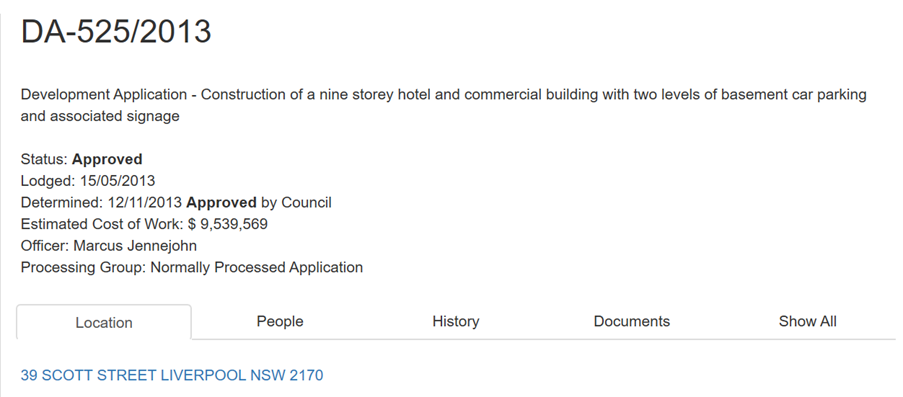Click the bold Approved status word
Viewport: 903px width, 397px height.
pyautogui.click(x=107, y=159)
